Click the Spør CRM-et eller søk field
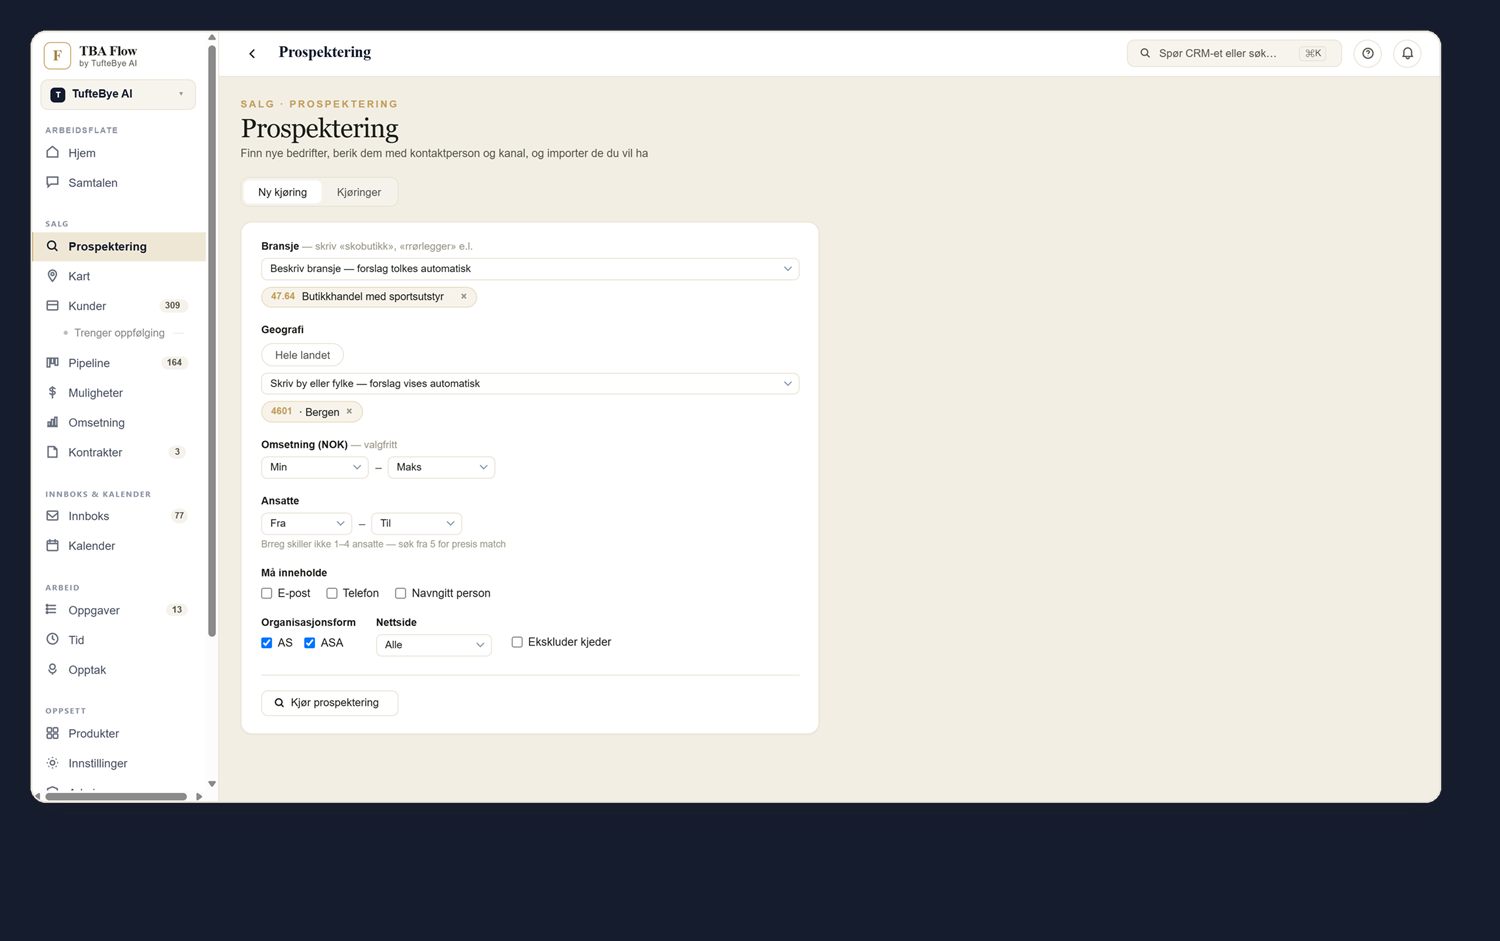Image resolution: width=1500 pixels, height=941 pixels. [x=1234, y=54]
